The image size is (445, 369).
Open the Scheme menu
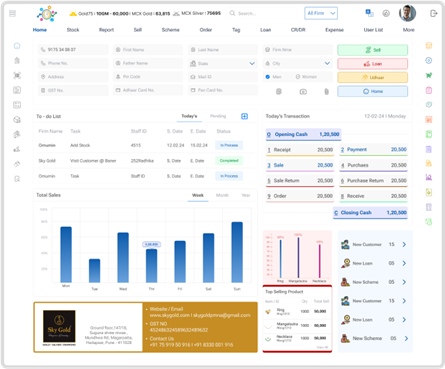coord(171,30)
